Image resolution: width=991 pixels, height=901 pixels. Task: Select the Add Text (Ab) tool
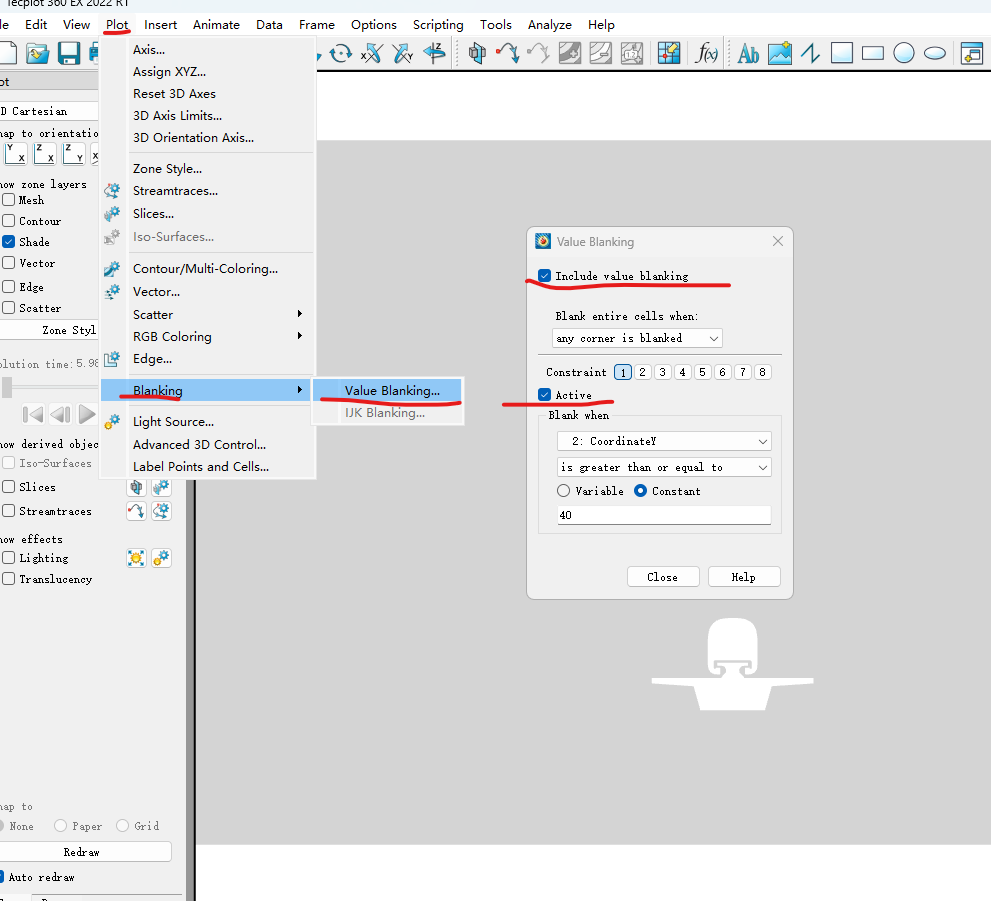pyautogui.click(x=748, y=54)
